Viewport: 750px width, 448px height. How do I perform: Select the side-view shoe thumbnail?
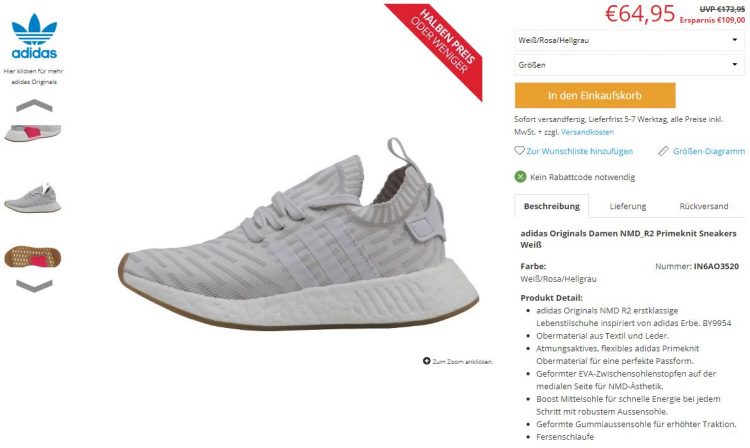click(33, 197)
